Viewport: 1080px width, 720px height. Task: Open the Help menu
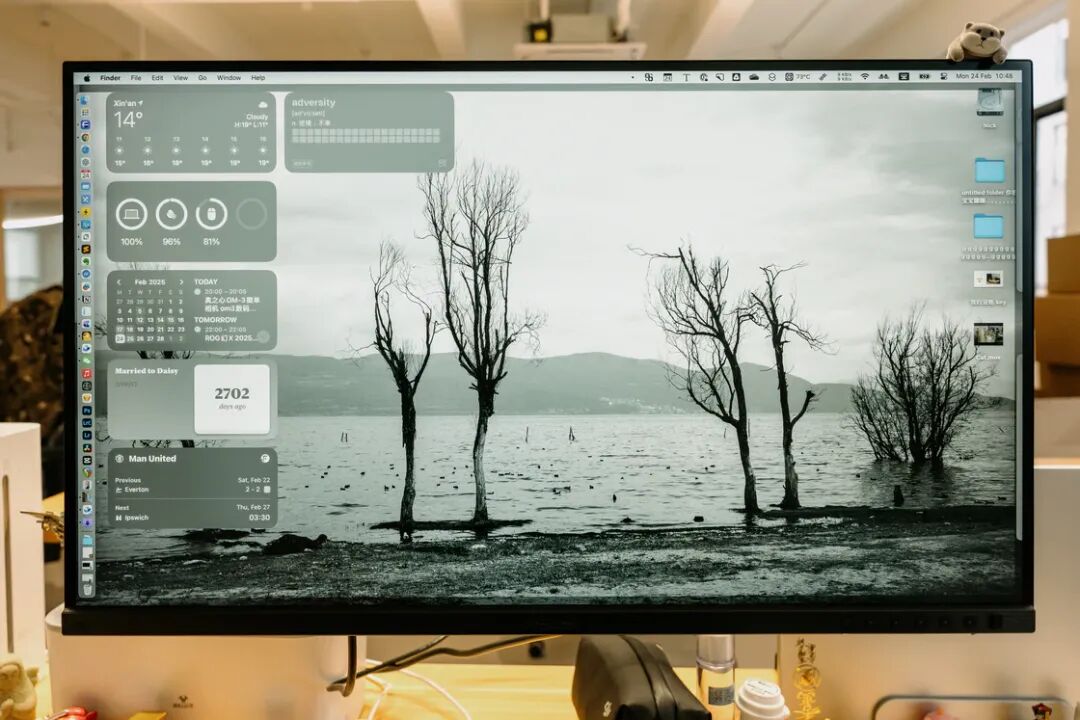point(258,78)
